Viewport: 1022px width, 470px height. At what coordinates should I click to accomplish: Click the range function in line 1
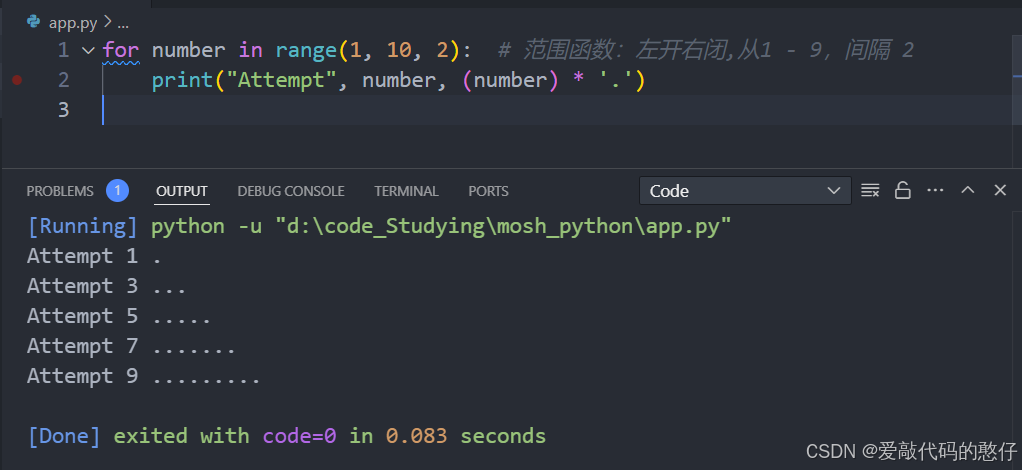[x=306, y=50]
